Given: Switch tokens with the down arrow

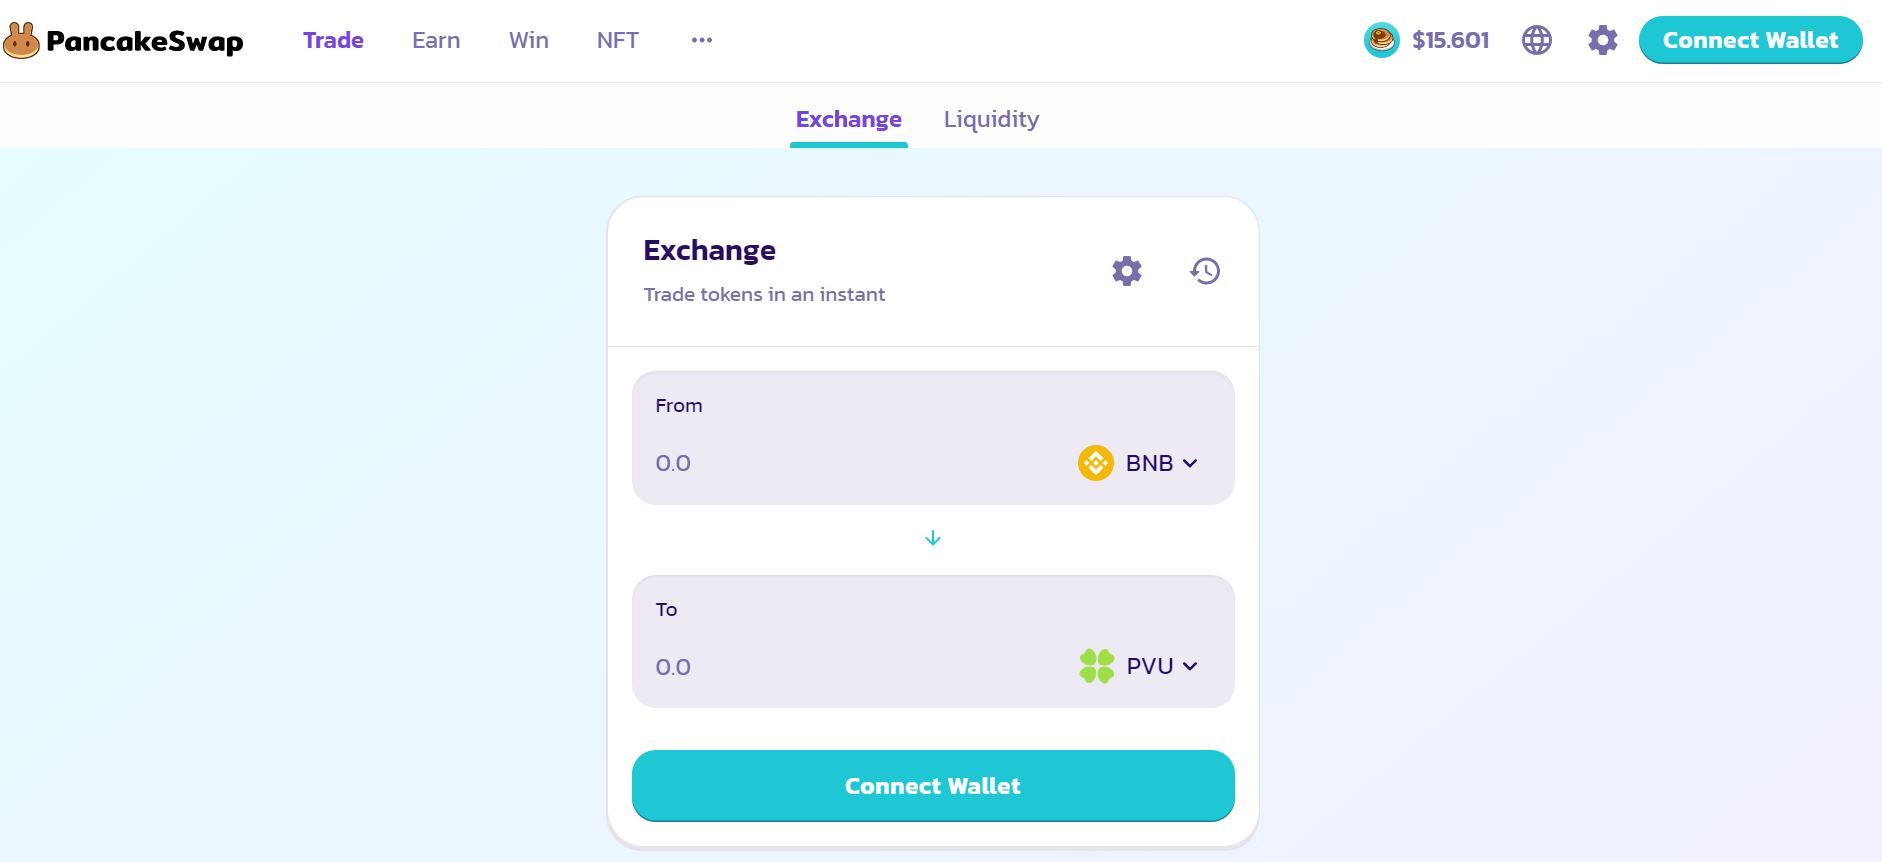Looking at the screenshot, I should pos(932,539).
